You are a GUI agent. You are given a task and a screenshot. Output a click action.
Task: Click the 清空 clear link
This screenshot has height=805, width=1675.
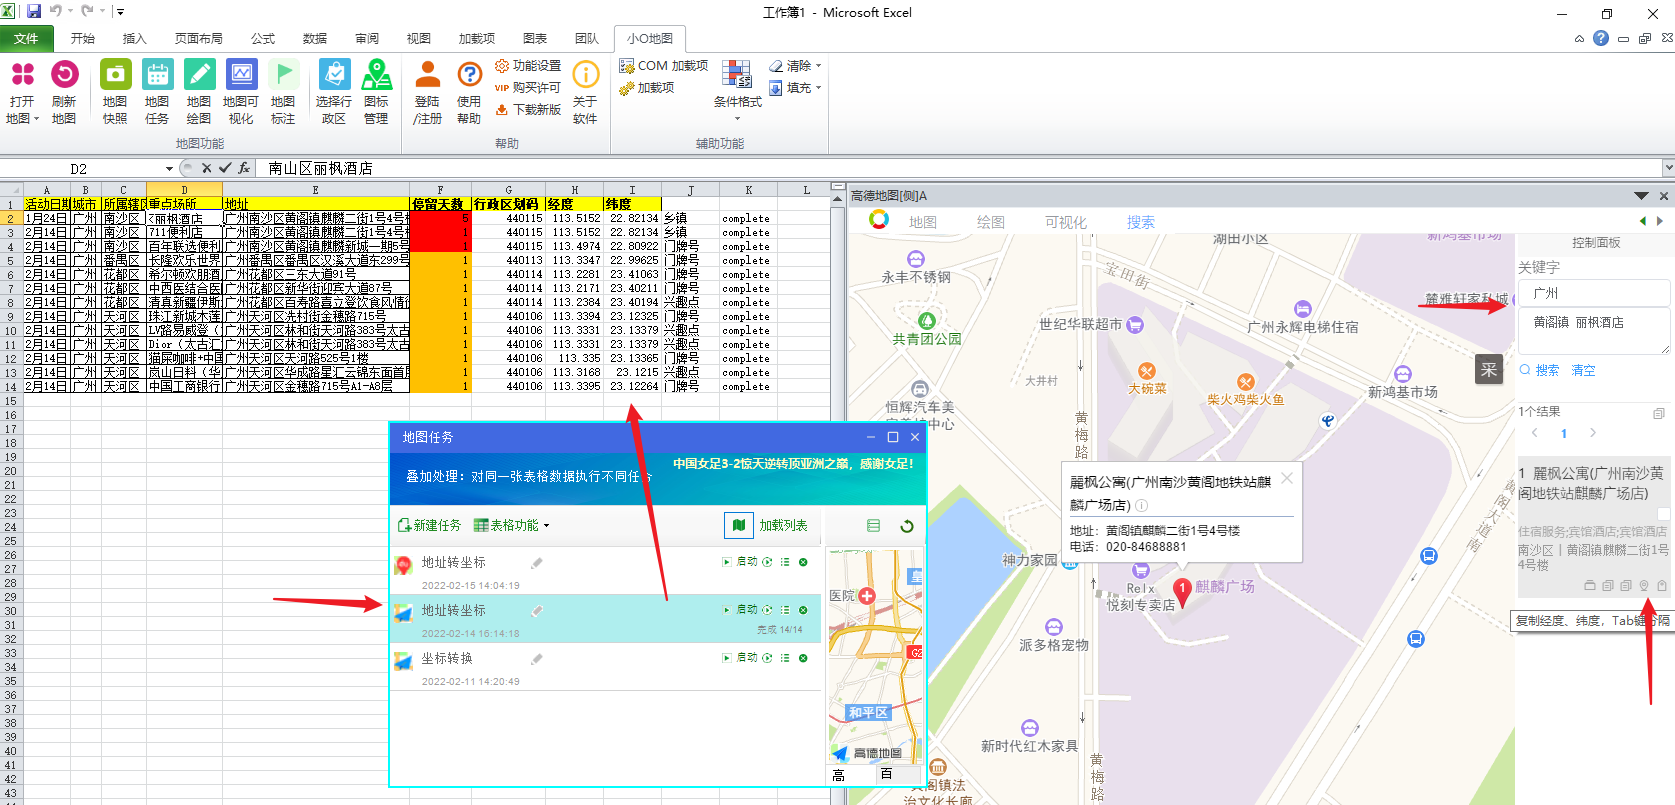(1584, 370)
